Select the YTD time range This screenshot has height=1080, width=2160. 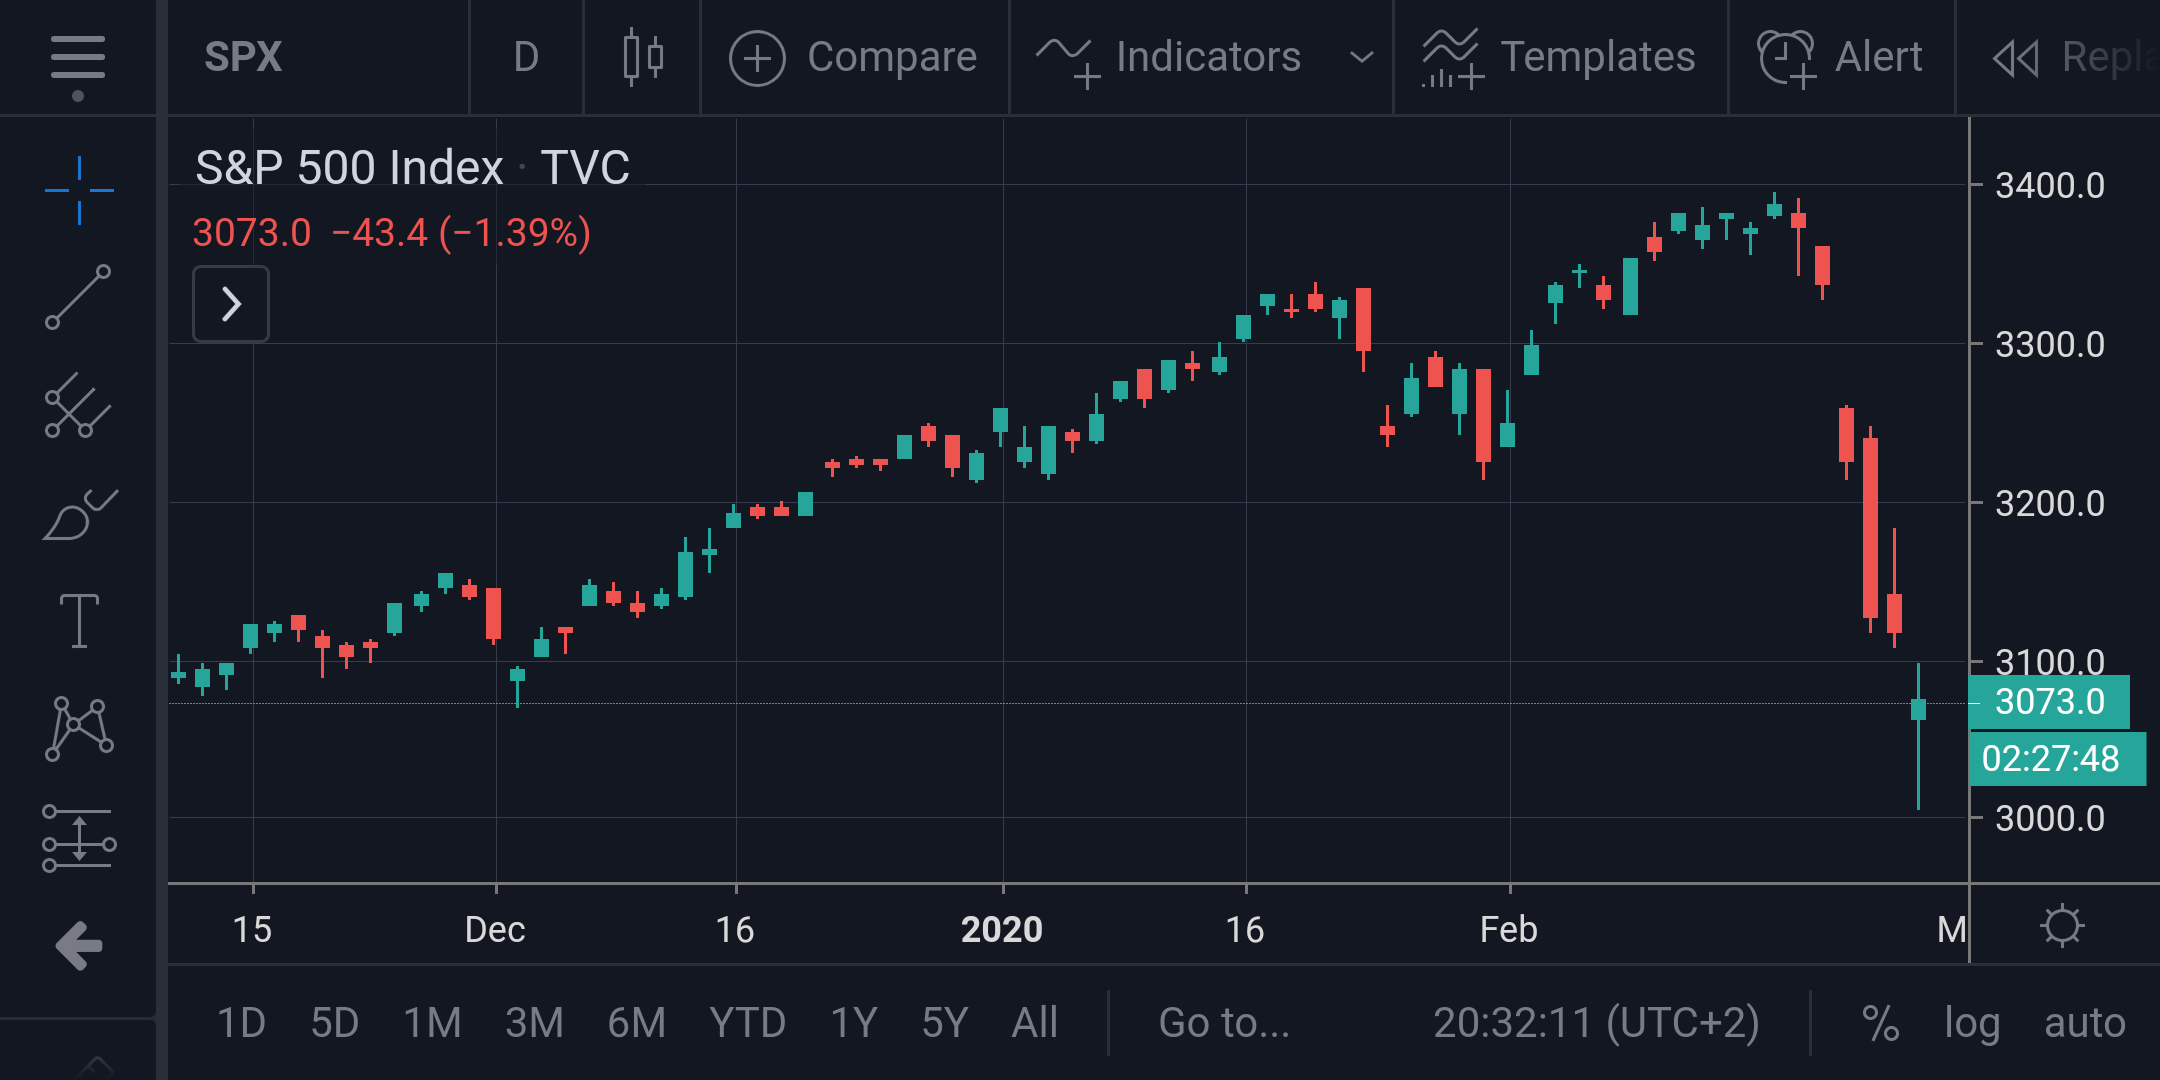[x=747, y=1023]
